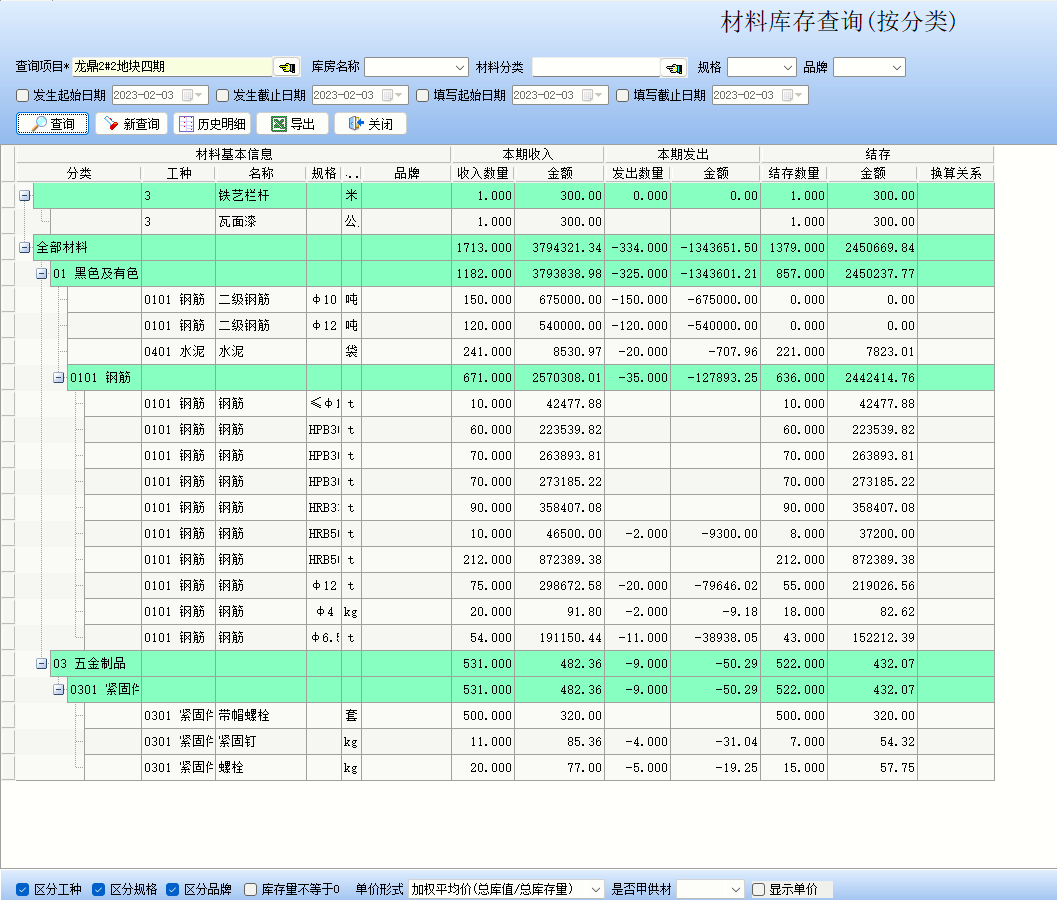Click the 名称 column header
This screenshot has width=1057, height=900.
coord(260,173)
